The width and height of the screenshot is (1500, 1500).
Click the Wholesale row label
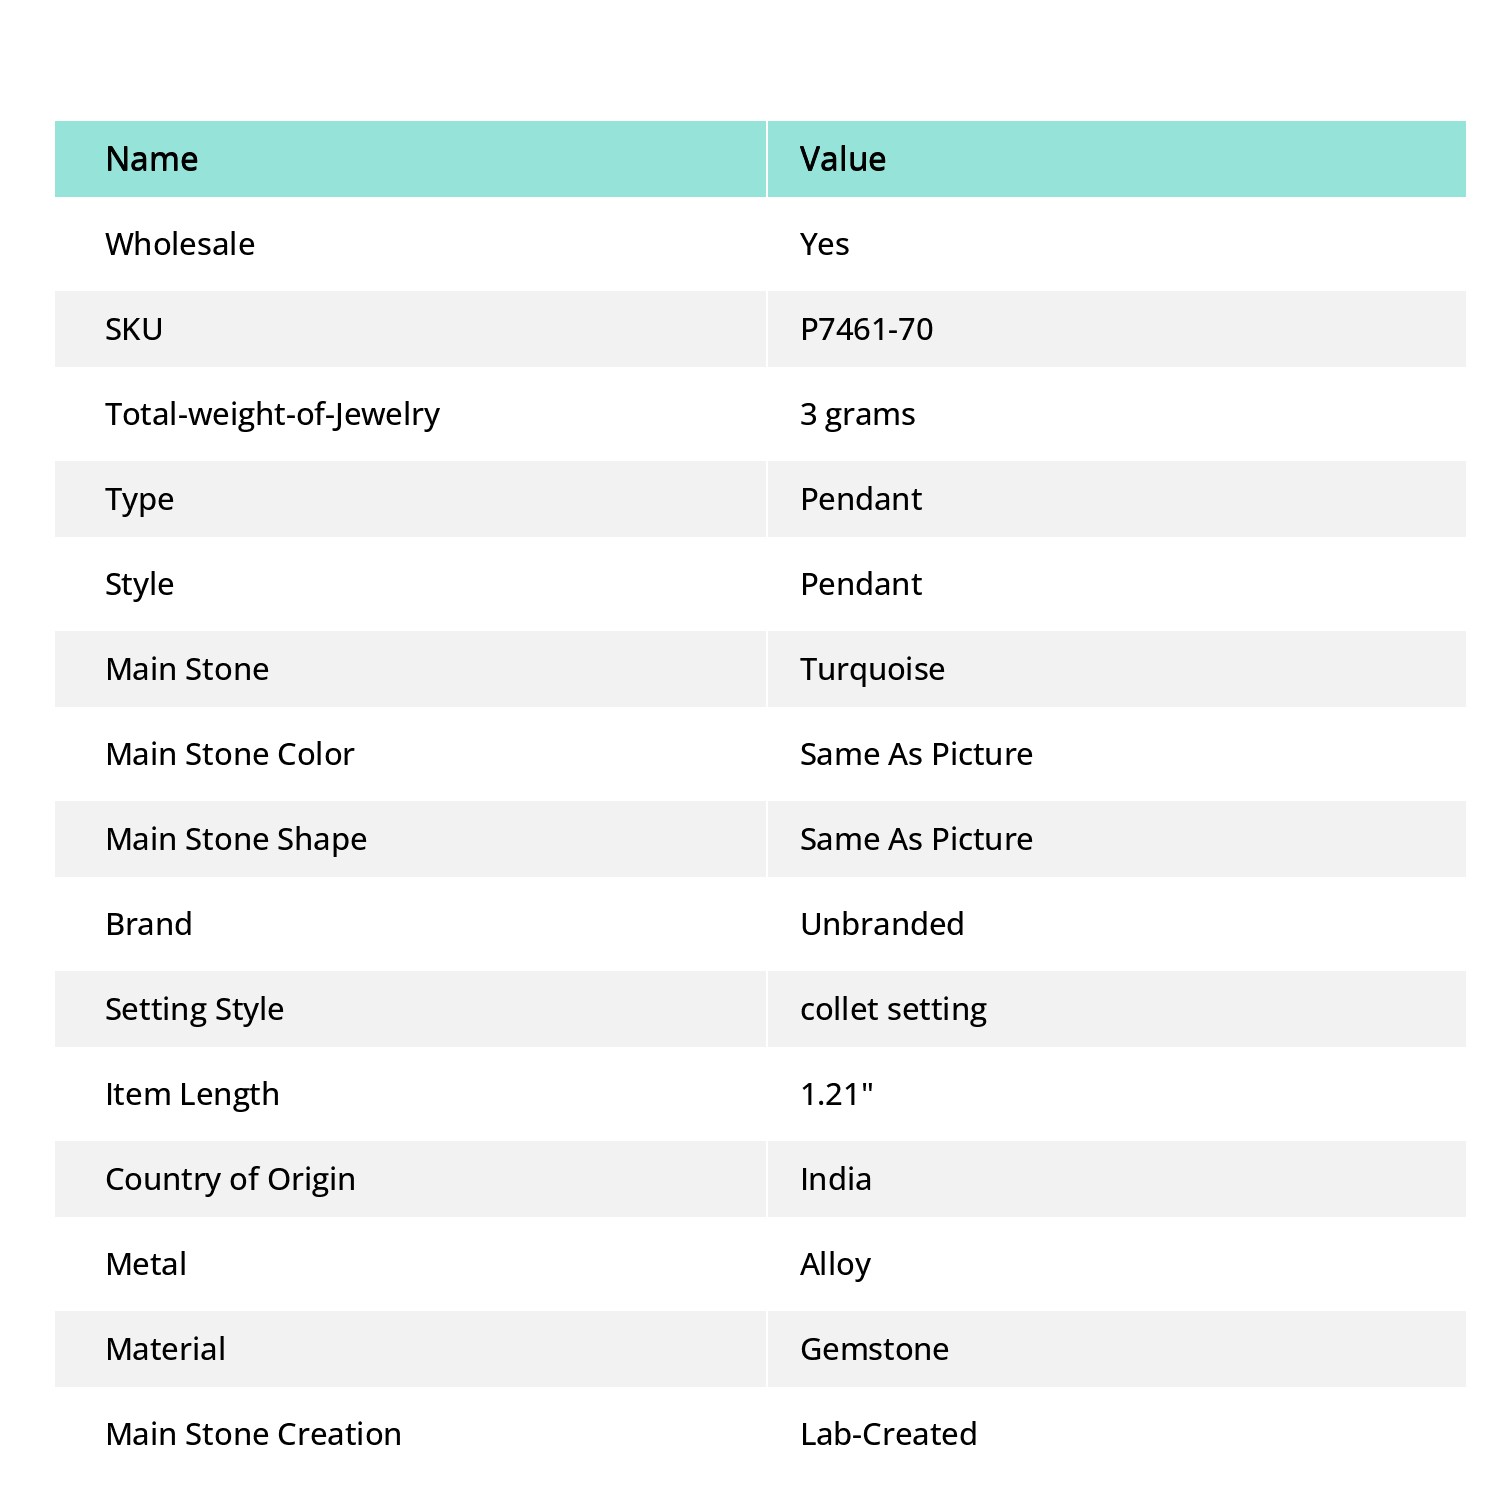click(x=180, y=244)
